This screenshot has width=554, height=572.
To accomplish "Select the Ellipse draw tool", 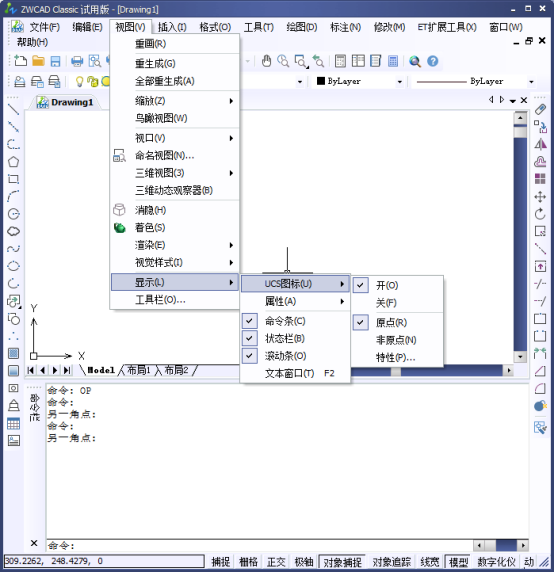I will click(x=13, y=266).
